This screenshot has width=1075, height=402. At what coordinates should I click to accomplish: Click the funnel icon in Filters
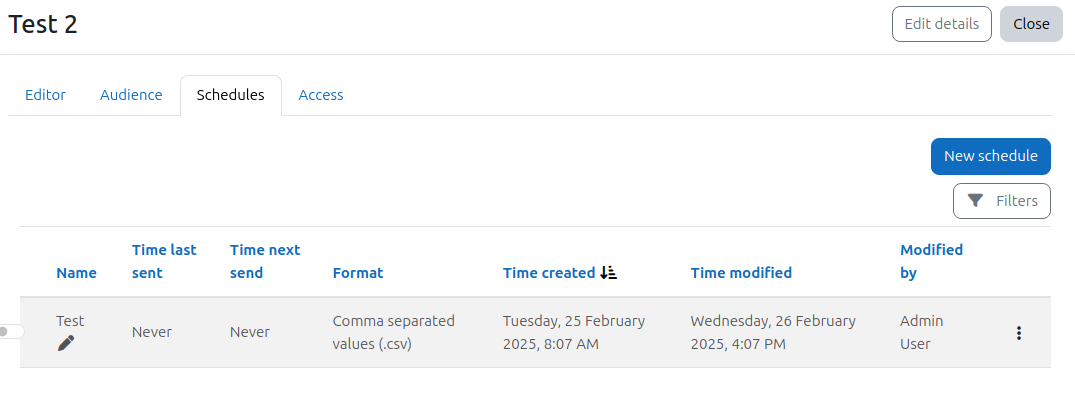pos(975,200)
